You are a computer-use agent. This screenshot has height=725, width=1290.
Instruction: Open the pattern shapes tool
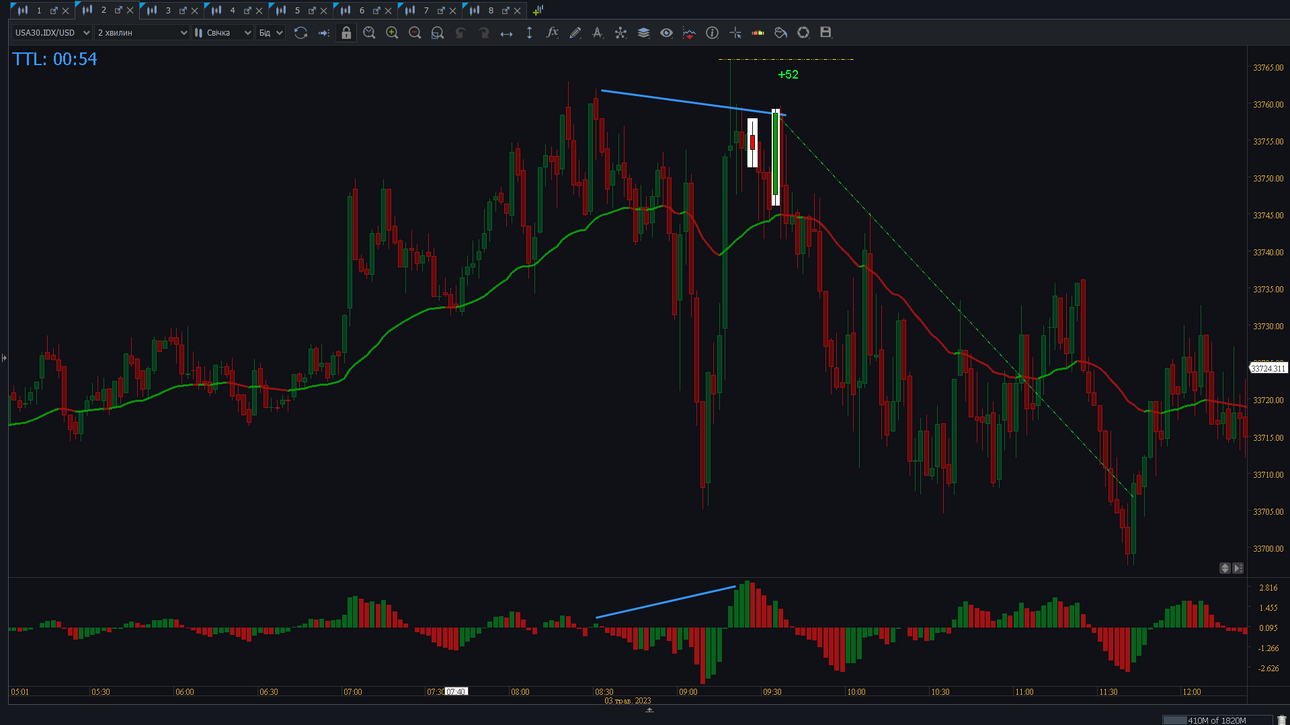click(620, 33)
